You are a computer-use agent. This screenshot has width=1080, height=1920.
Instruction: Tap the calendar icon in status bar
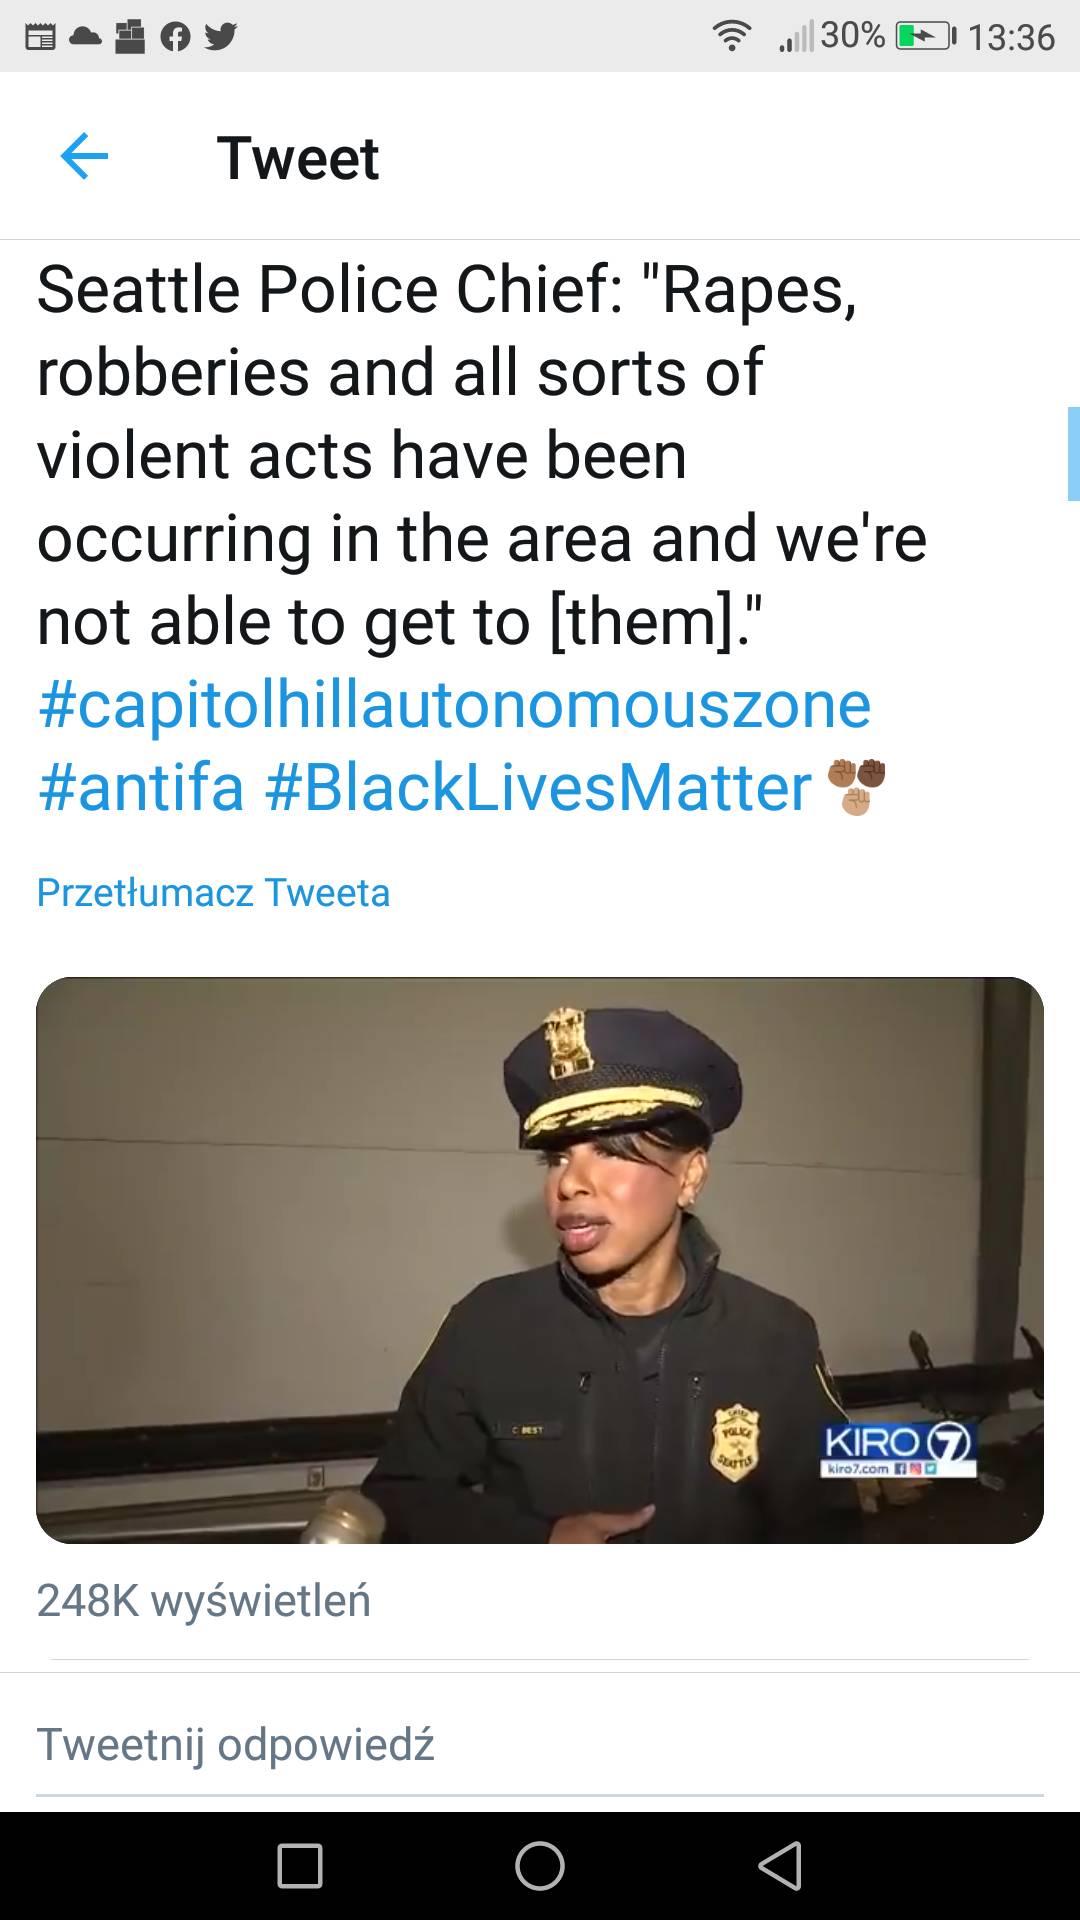click(x=40, y=38)
